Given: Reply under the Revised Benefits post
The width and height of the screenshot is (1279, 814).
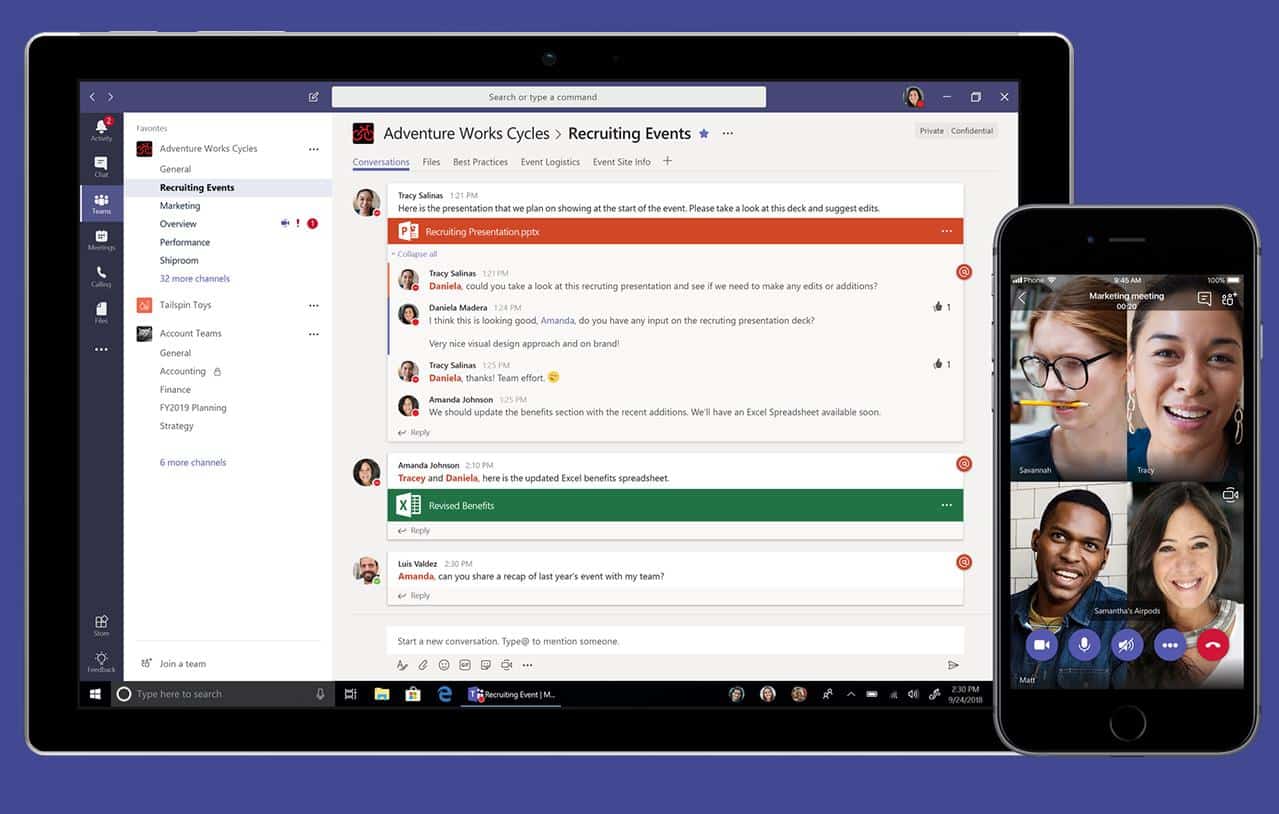Looking at the screenshot, I should click(414, 530).
